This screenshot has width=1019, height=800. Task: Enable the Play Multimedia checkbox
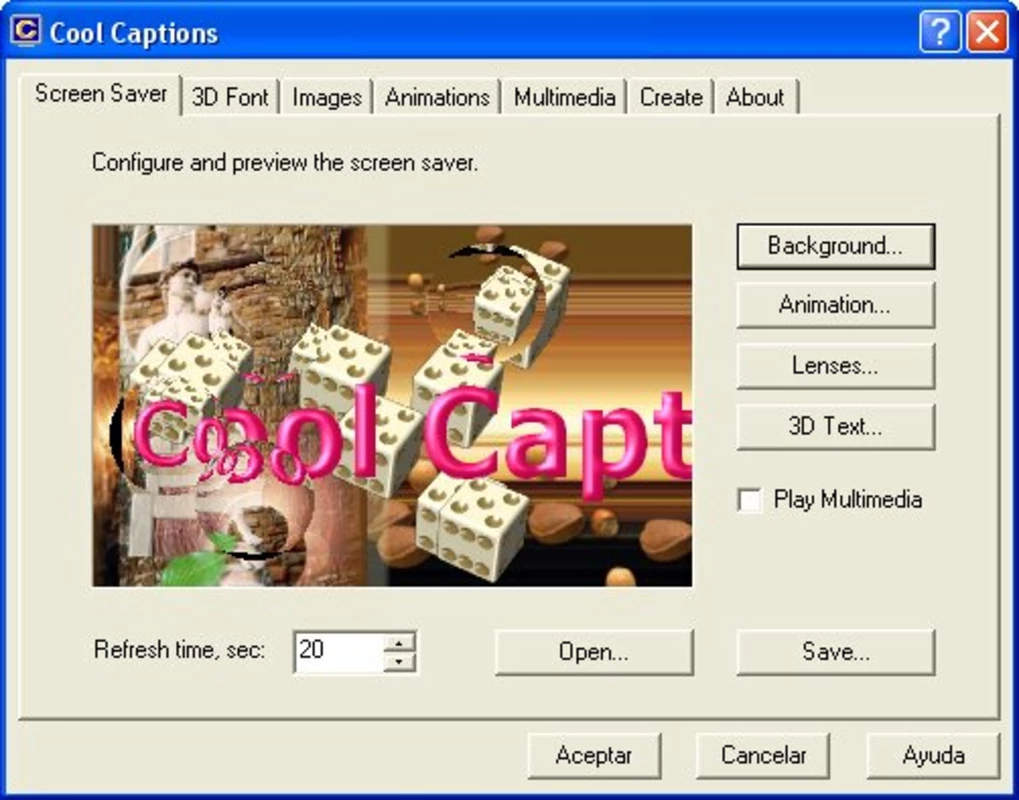[x=750, y=500]
